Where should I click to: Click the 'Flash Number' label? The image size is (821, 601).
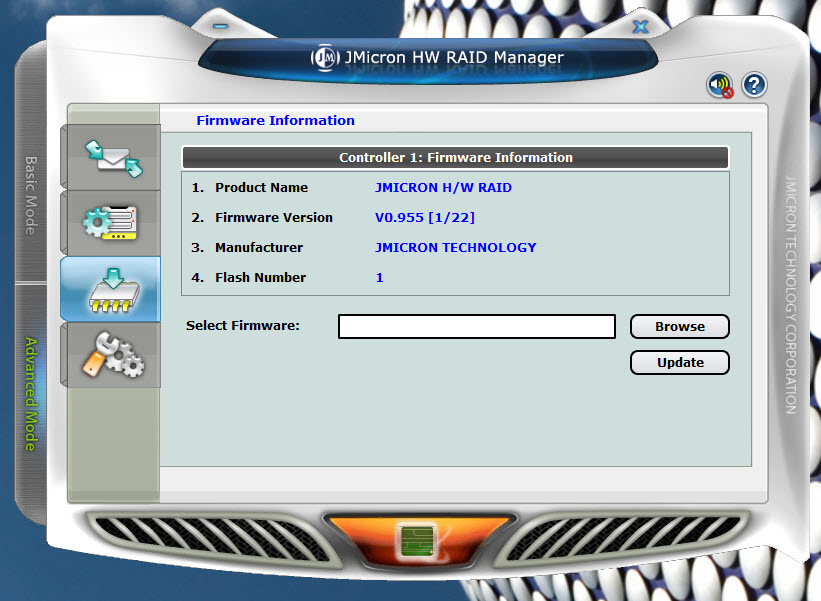tap(260, 277)
